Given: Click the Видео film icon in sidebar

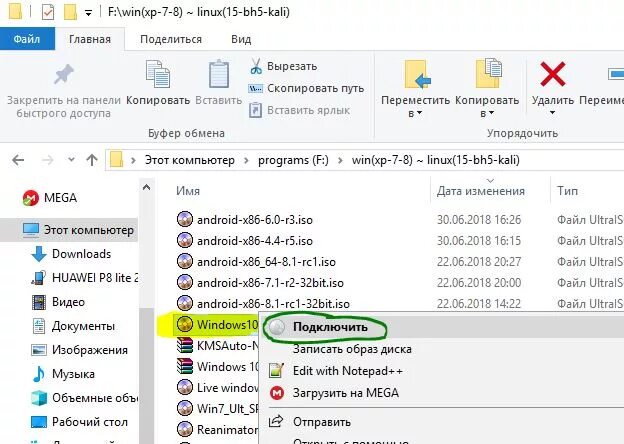Looking at the screenshot, I should [x=39, y=302].
